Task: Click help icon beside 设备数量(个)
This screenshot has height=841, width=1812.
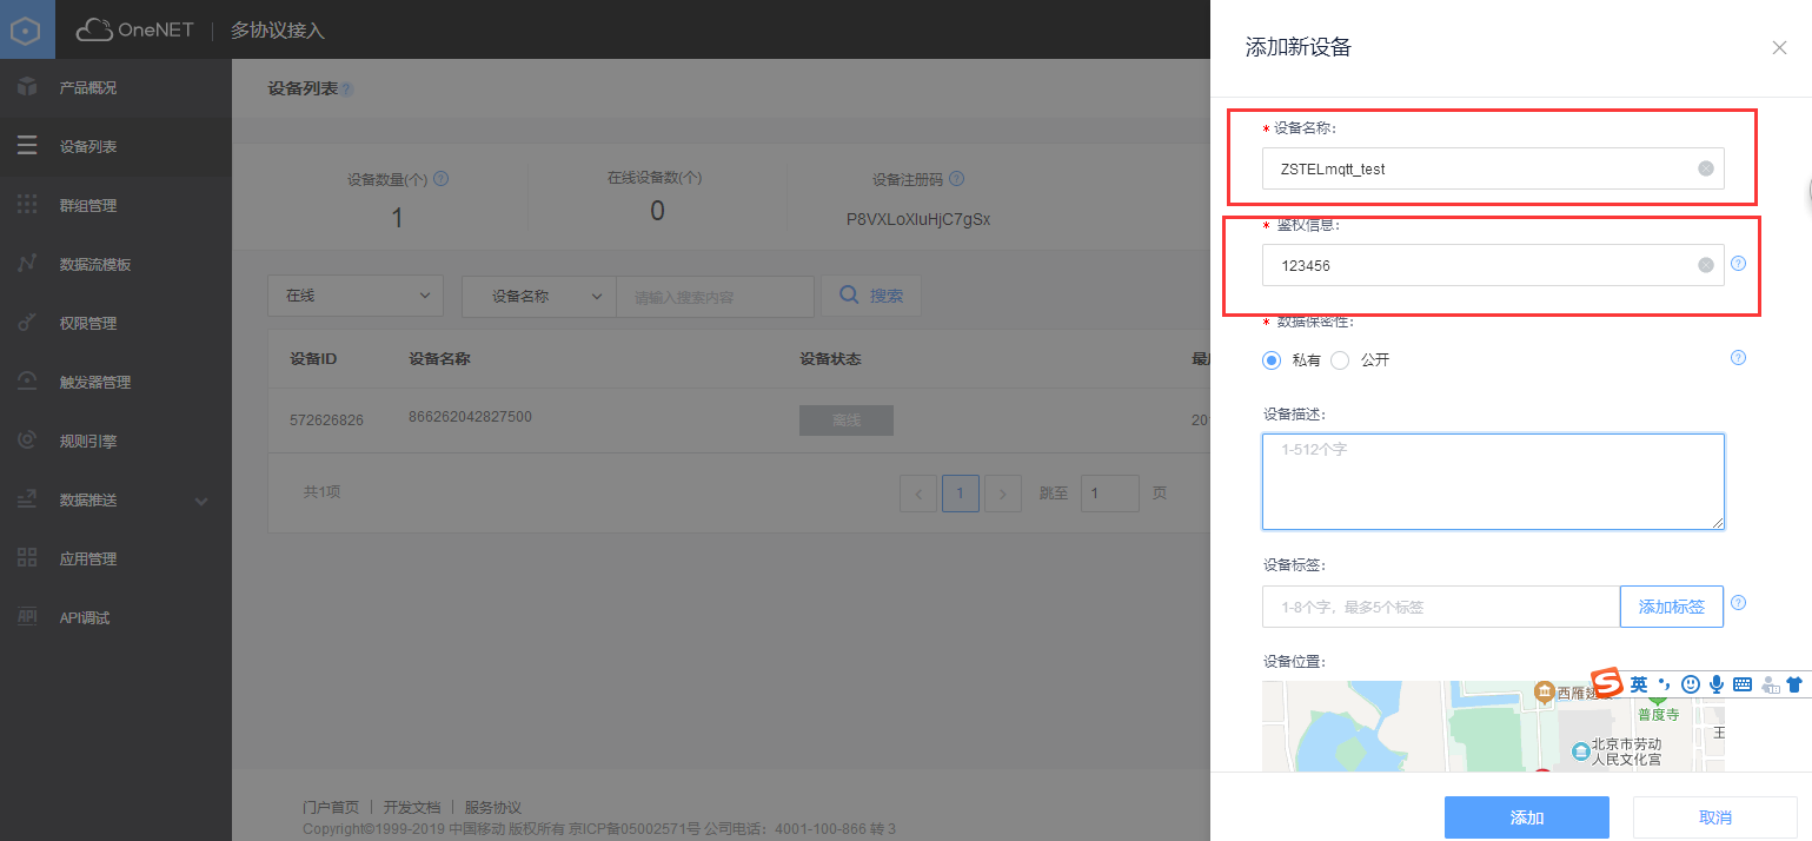Action: (x=441, y=179)
